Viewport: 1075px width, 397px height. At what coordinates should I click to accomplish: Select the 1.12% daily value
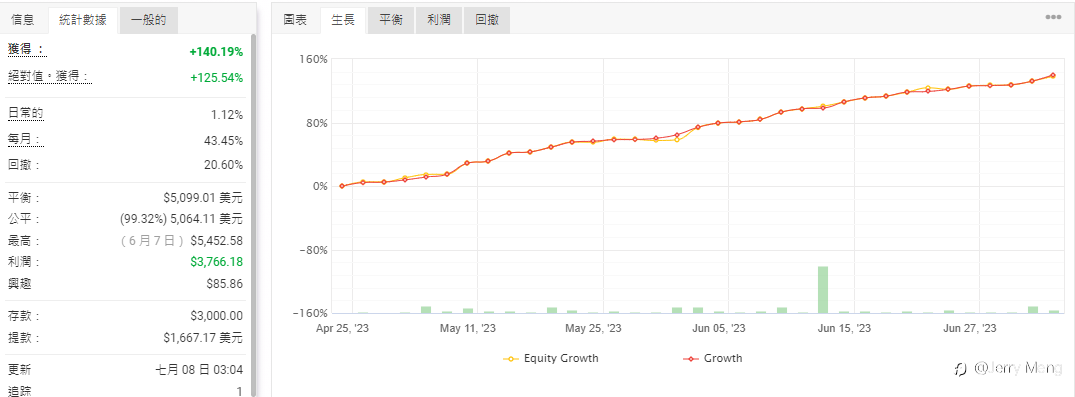(227, 115)
